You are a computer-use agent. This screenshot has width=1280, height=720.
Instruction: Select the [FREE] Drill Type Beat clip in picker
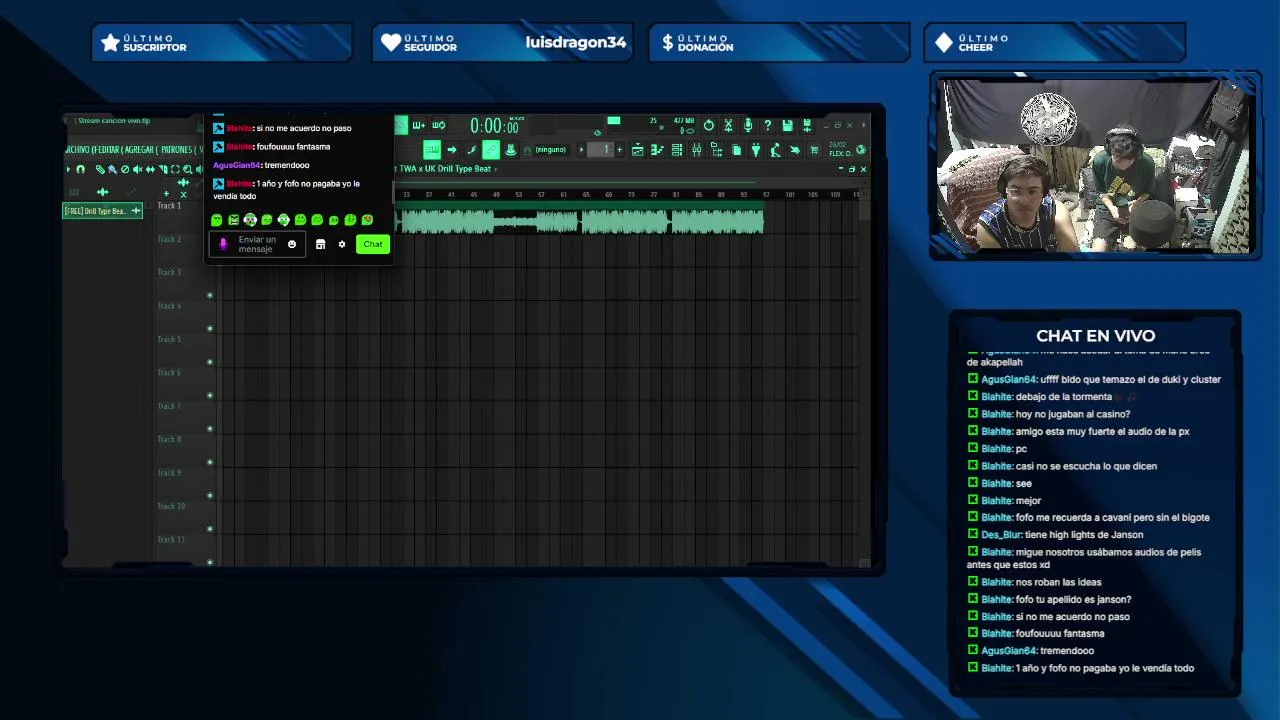coord(103,211)
